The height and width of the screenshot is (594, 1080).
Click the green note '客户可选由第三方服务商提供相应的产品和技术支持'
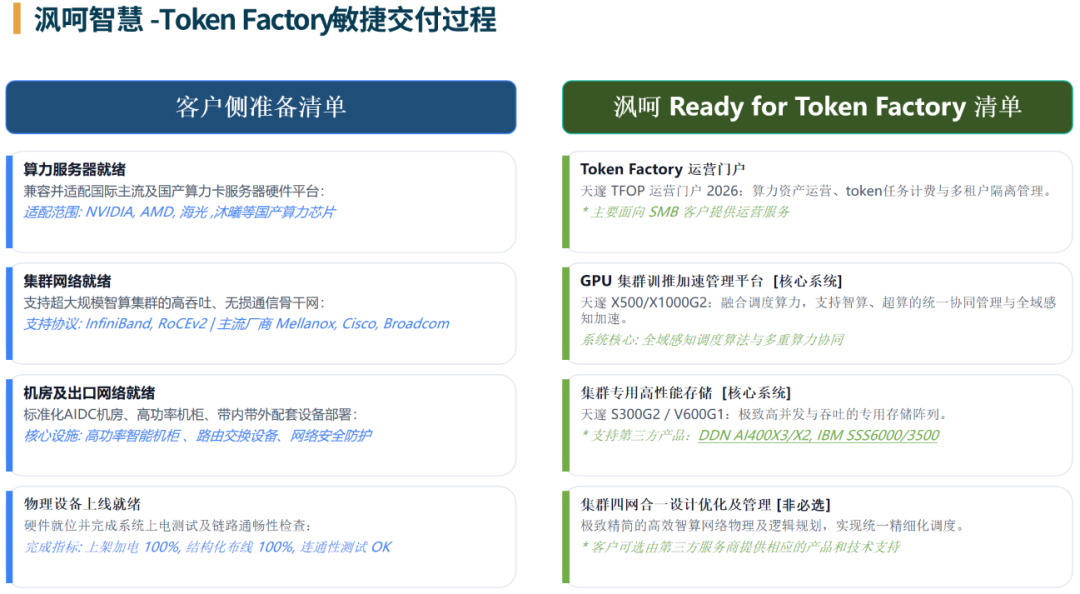point(746,547)
